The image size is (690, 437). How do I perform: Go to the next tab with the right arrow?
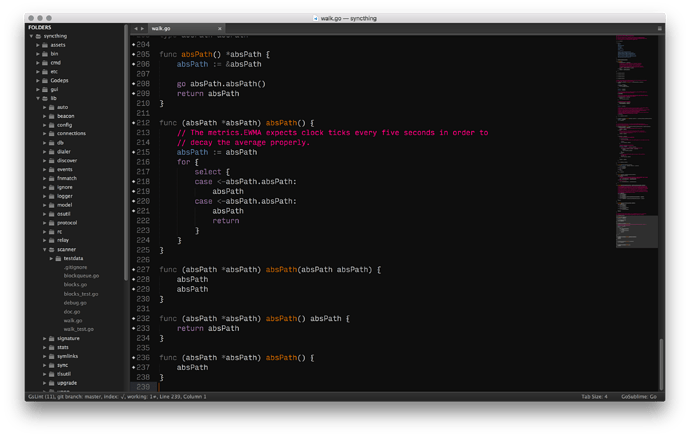click(142, 29)
